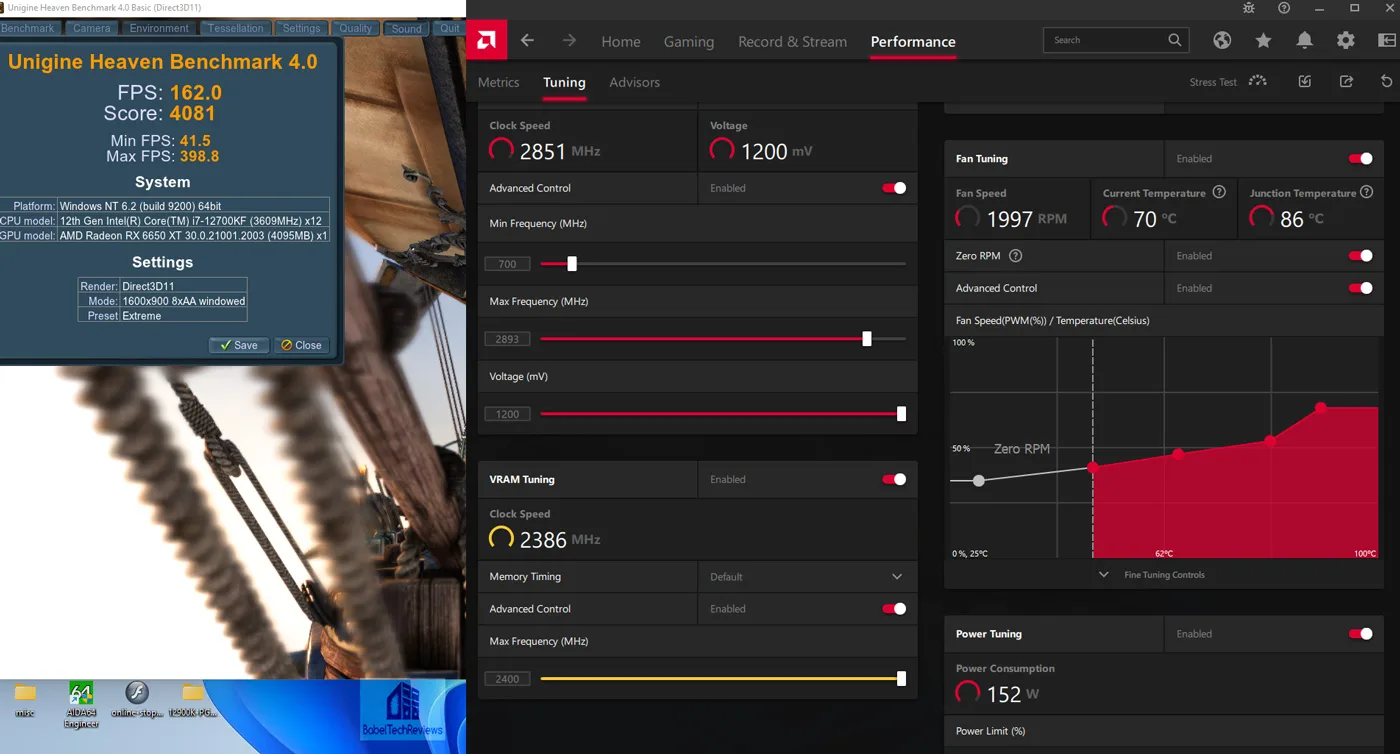This screenshot has height=754, width=1400.
Task: Disable the Zero RPM switch
Action: pos(1360,256)
